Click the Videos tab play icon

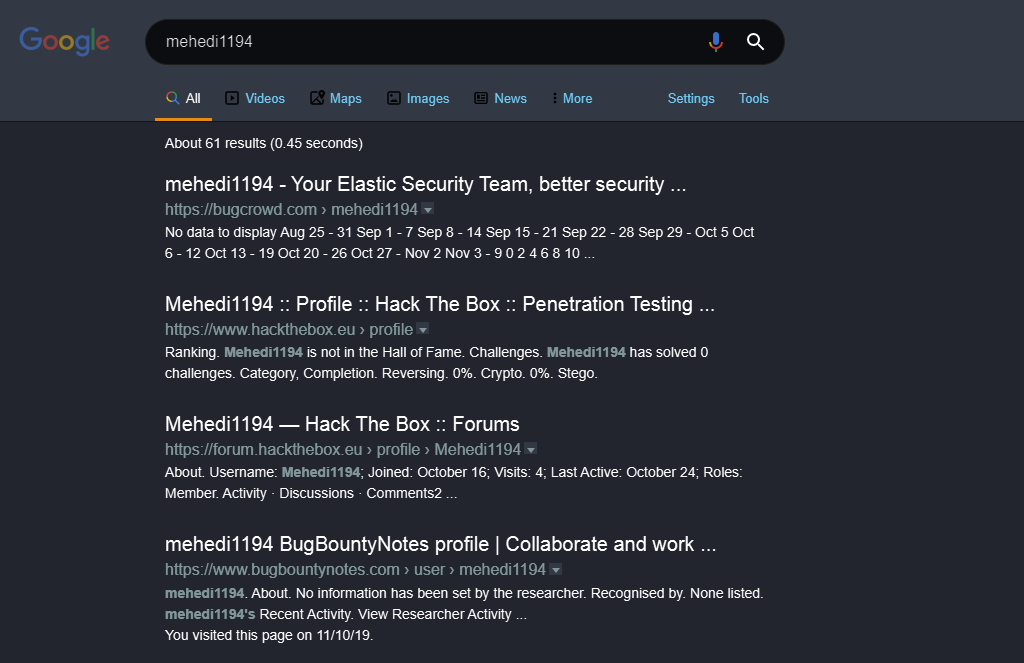click(232, 98)
